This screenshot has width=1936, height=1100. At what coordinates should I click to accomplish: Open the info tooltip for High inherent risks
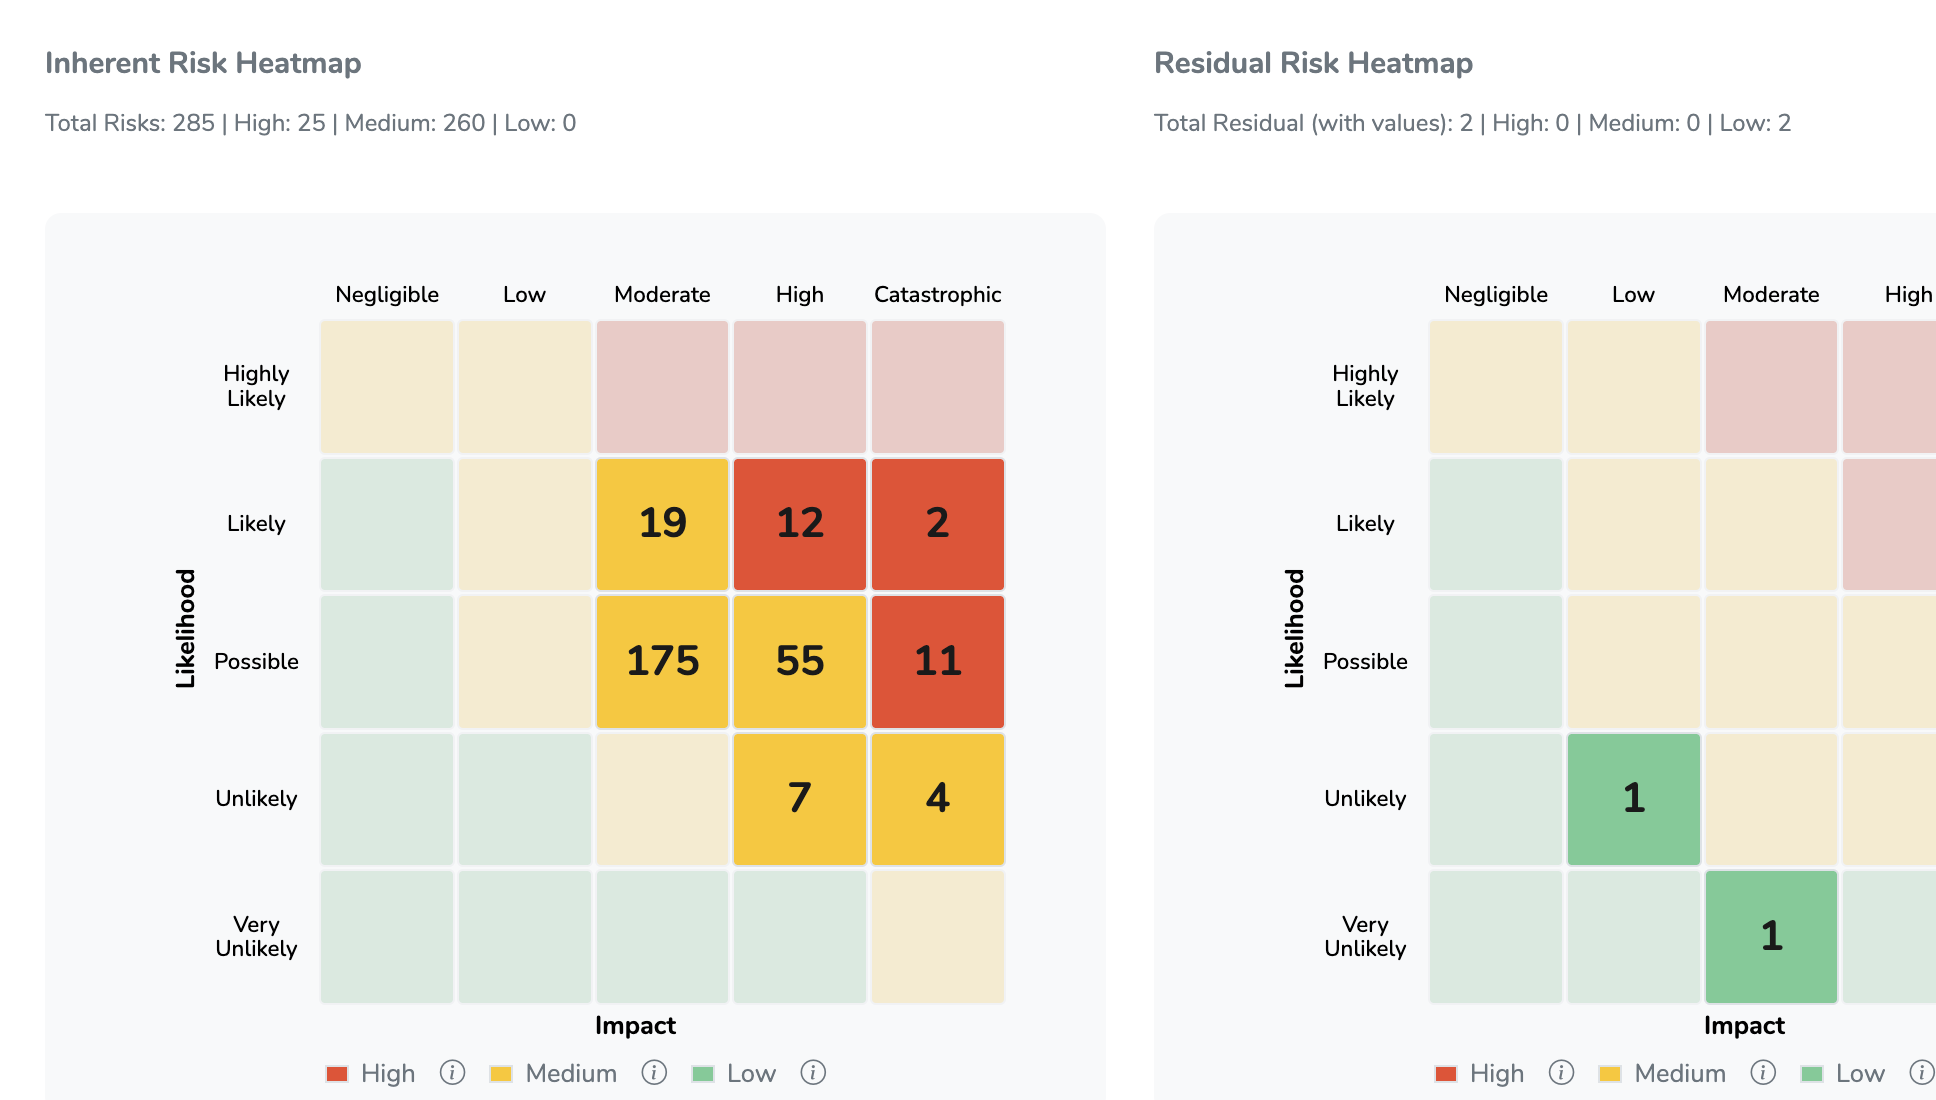point(453,1073)
